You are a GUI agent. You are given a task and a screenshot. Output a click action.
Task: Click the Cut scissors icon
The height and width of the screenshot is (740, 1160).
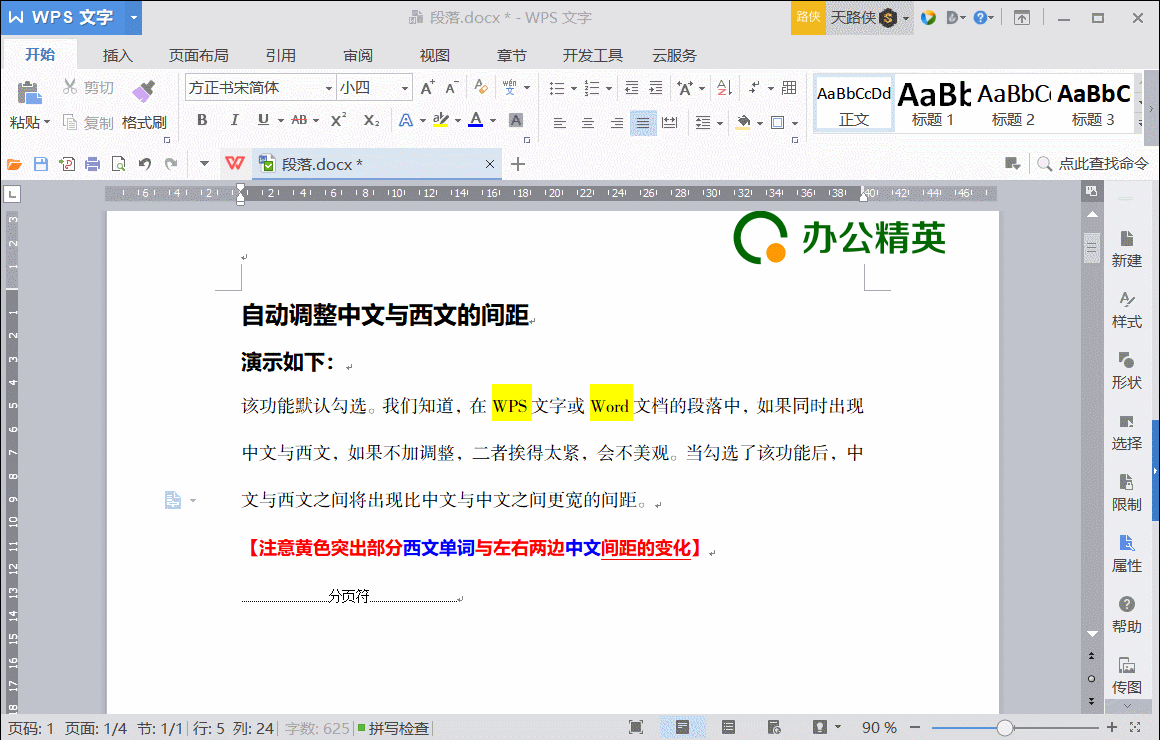pos(70,87)
